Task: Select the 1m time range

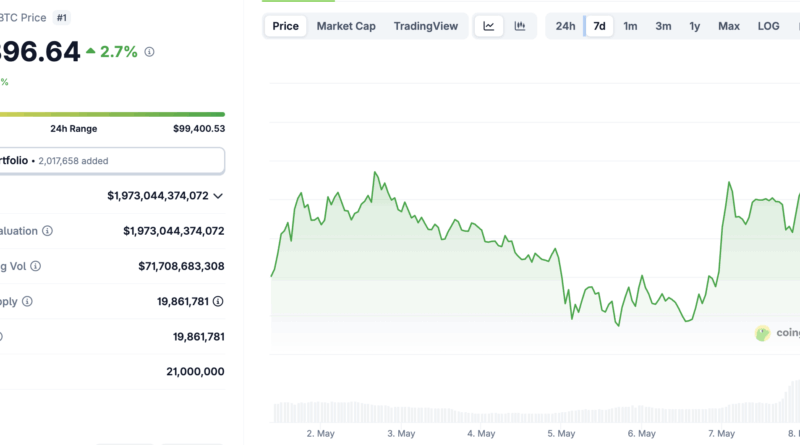Action: click(x=630, y=26)
